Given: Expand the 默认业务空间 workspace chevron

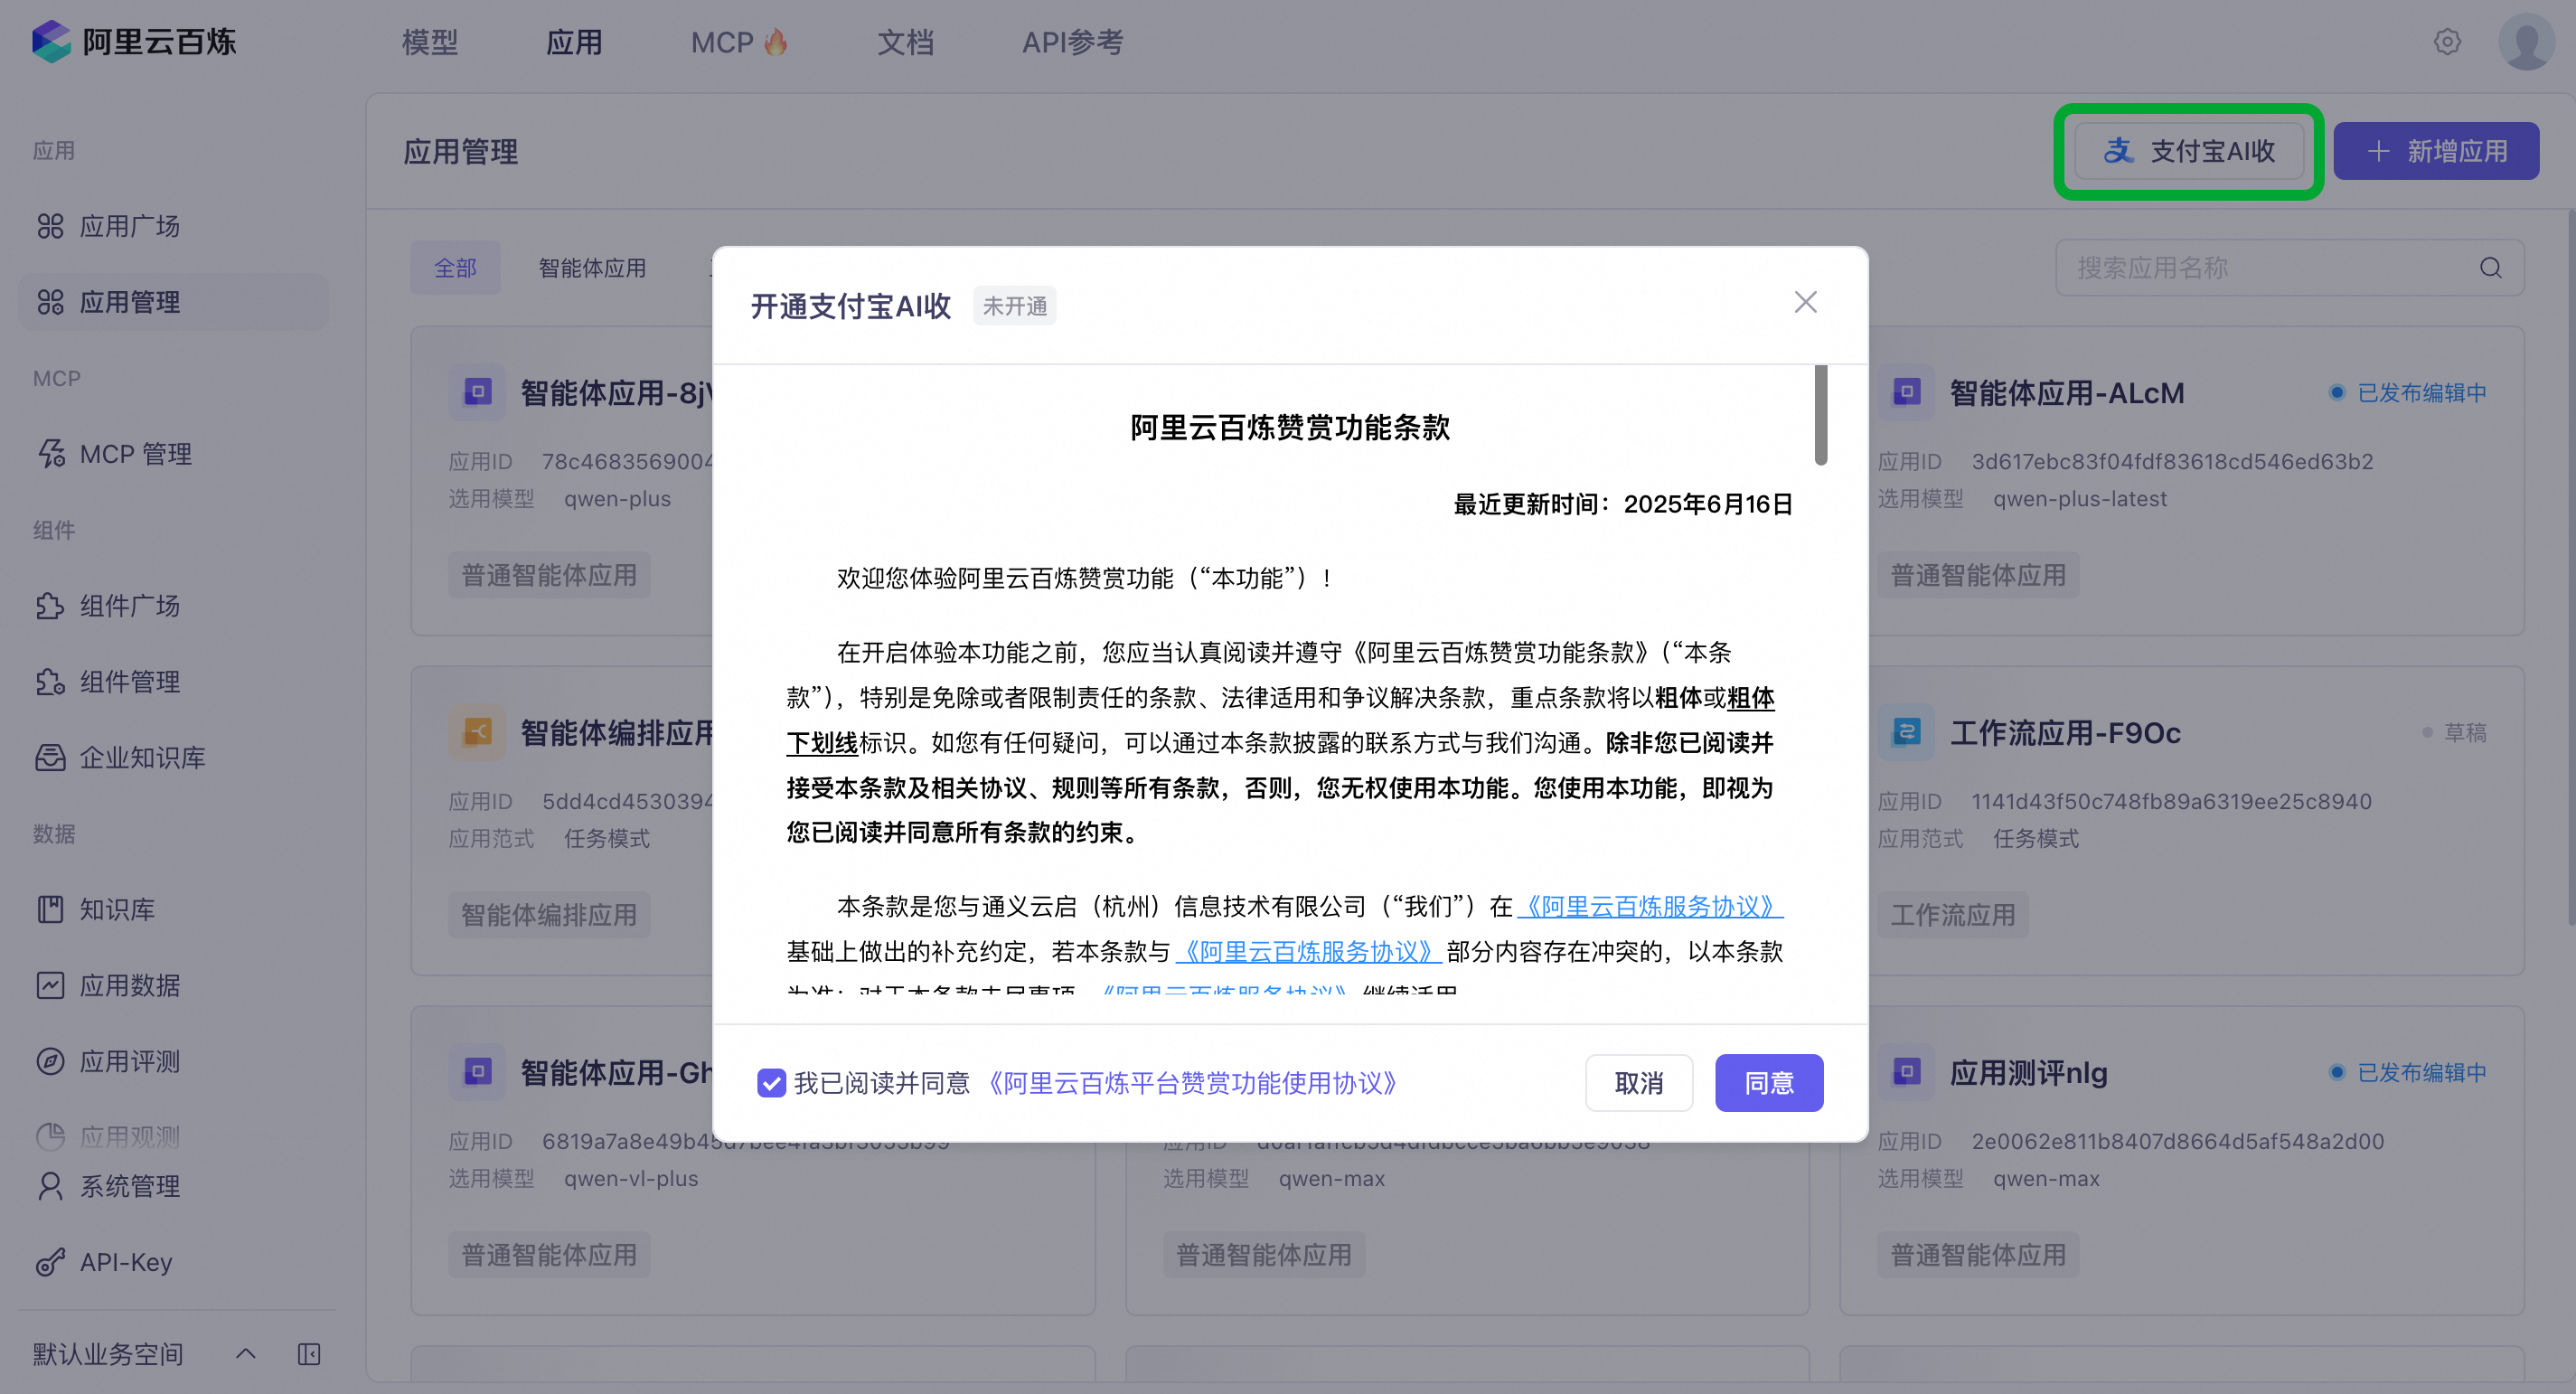Looking at the screenshot, I should (x=246, y=1355).
